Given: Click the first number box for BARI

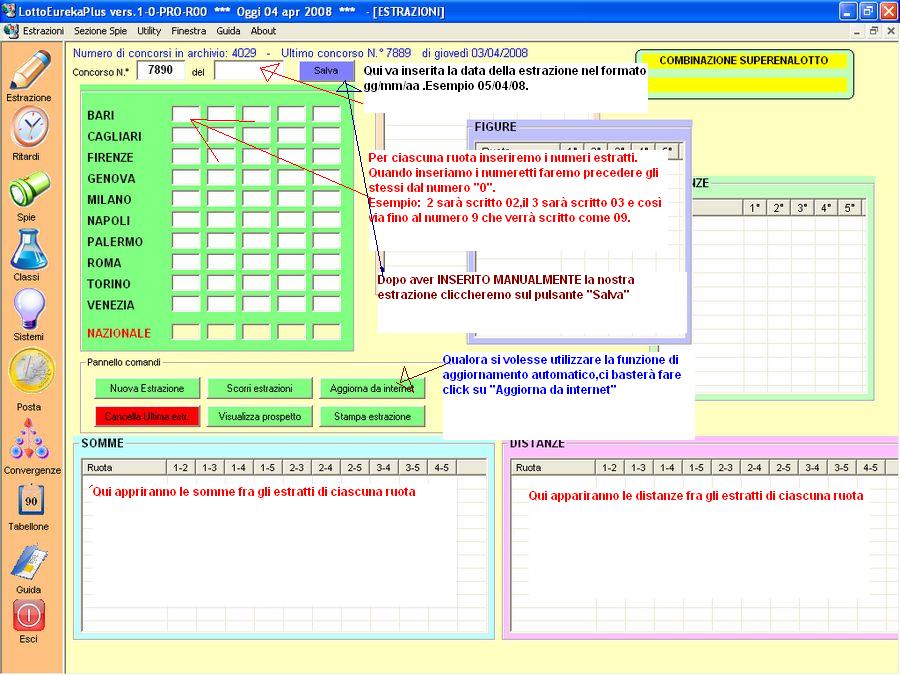Looking at the screenshot, I should click(x=186, y=114).
